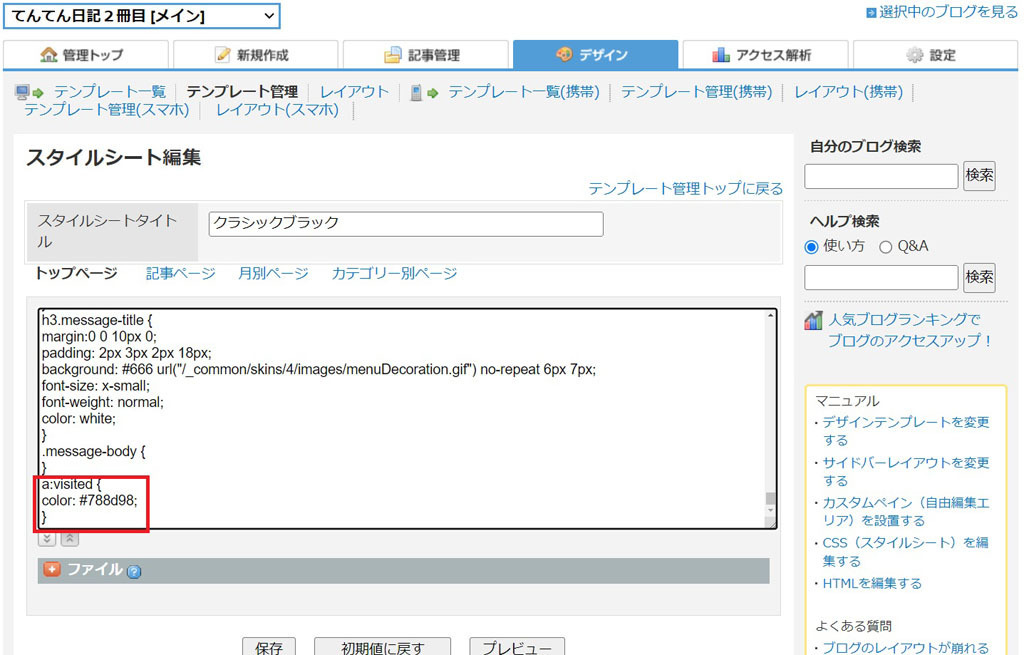Screen dimensions: 1024x655
Task: Click the スタイルシートタイトル input field
Action: [x=406, y=223]
